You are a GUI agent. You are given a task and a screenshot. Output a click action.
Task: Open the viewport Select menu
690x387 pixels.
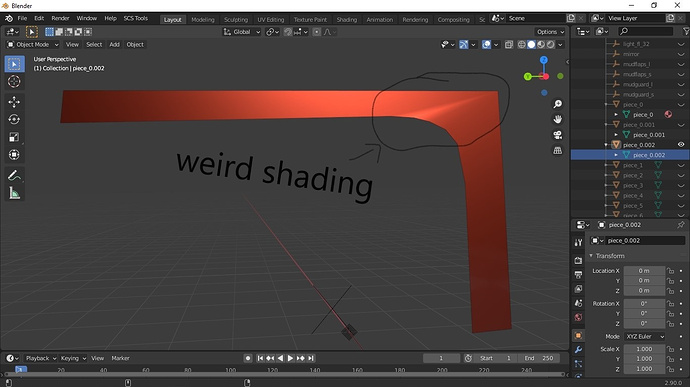click(94, 44)
